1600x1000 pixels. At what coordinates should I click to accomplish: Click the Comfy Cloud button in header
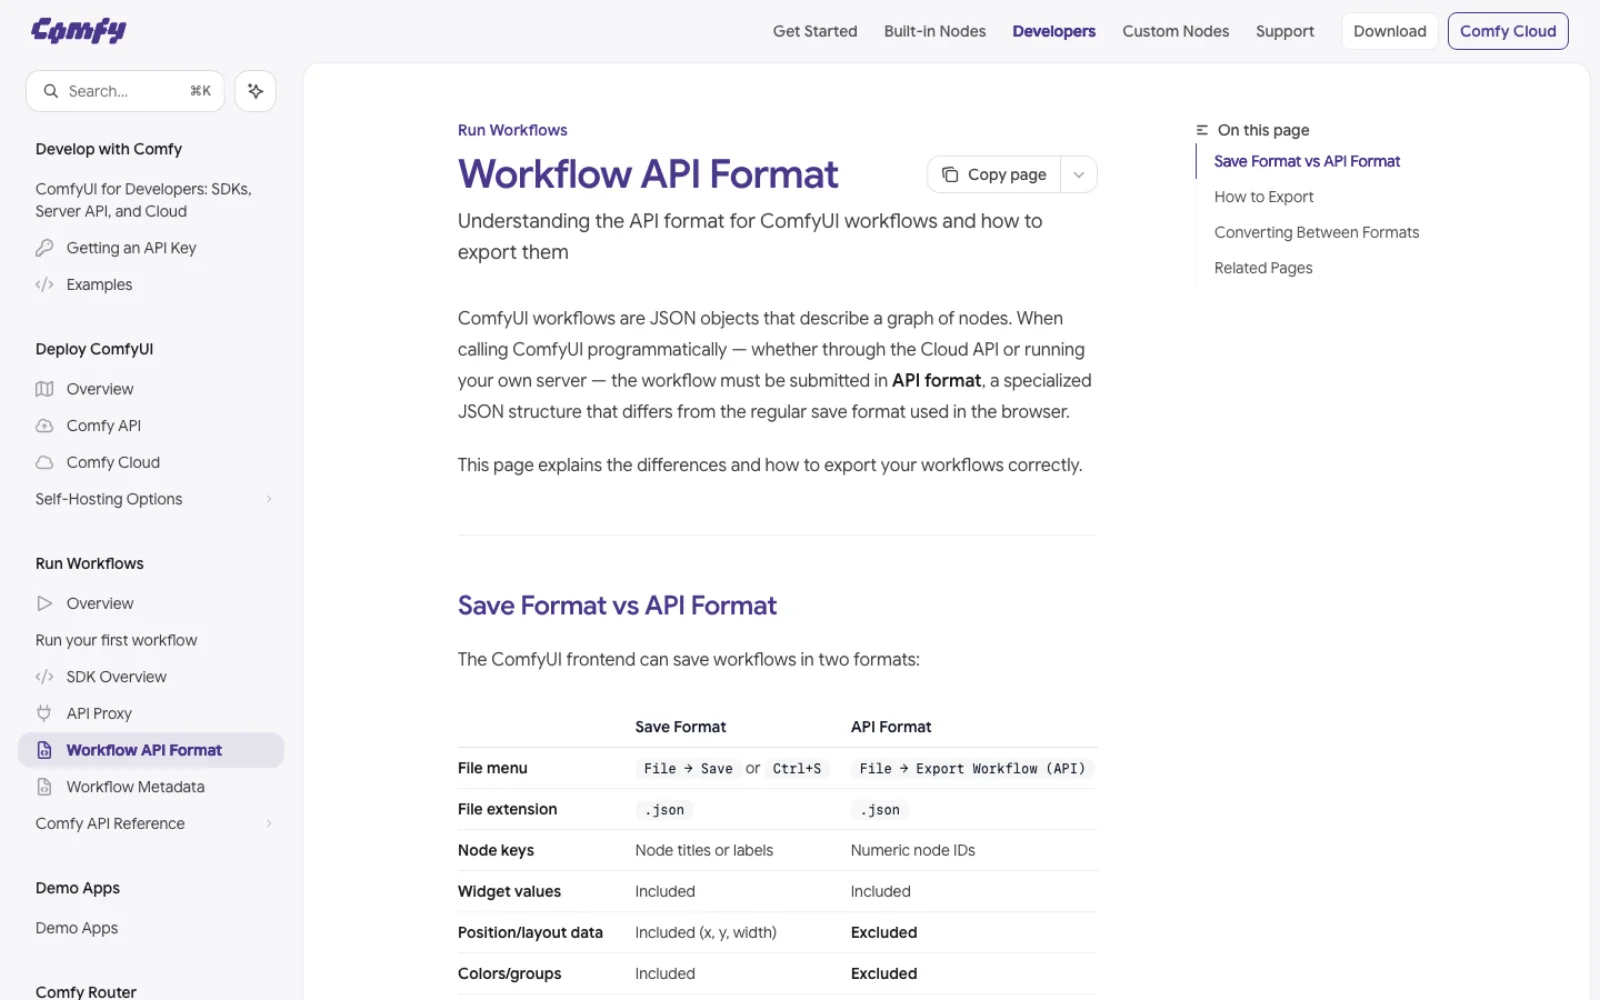click(1508, 31)
